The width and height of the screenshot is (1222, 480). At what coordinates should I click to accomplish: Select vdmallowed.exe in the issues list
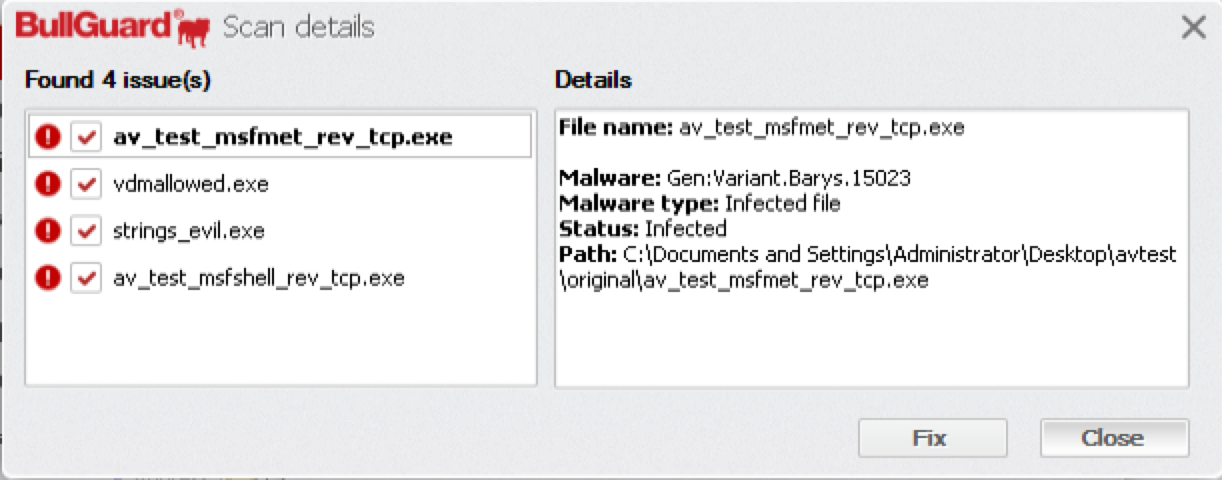click(x=190, y=184)
